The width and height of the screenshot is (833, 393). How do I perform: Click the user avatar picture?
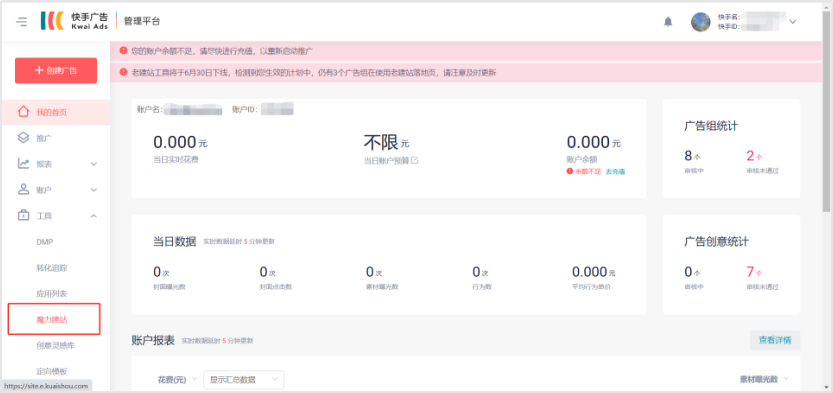(700, 22)
